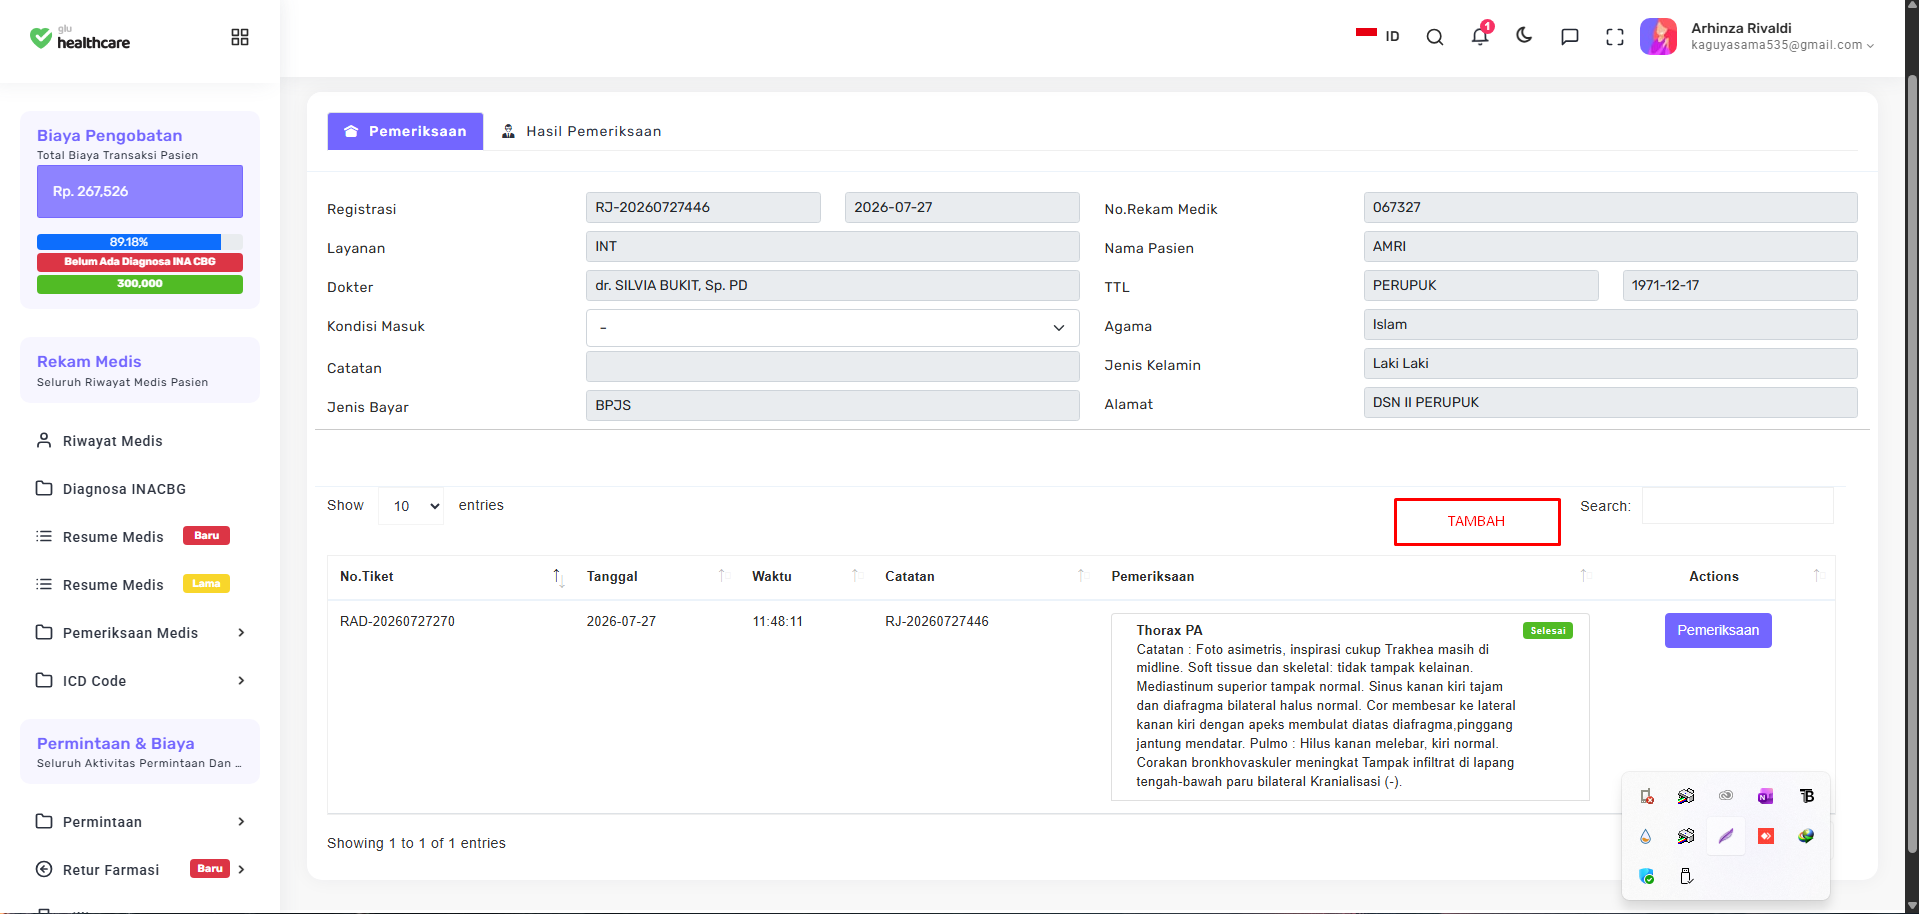Expand the Retur Farmasi sidebar menu
This screenshot has height=914, width=1919.
pos(140,870)
